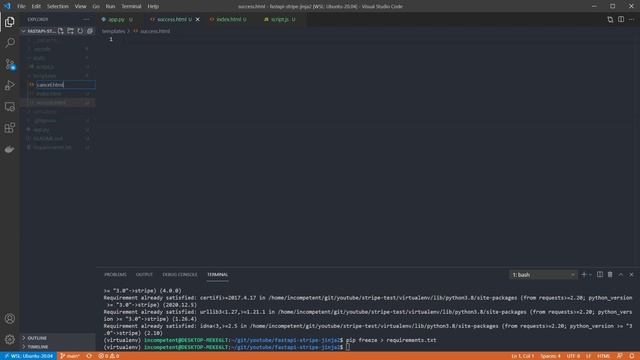This screenshot has height=360, width=640.
Task: Refresh the Explorer file tree
Action: click(x=80, y=31)
